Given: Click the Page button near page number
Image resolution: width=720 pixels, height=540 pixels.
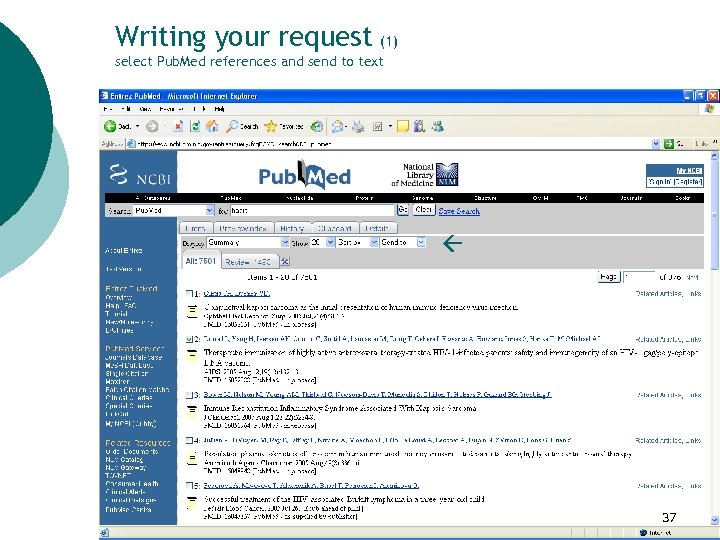Looking at the screenshot, I should [608, 277].
